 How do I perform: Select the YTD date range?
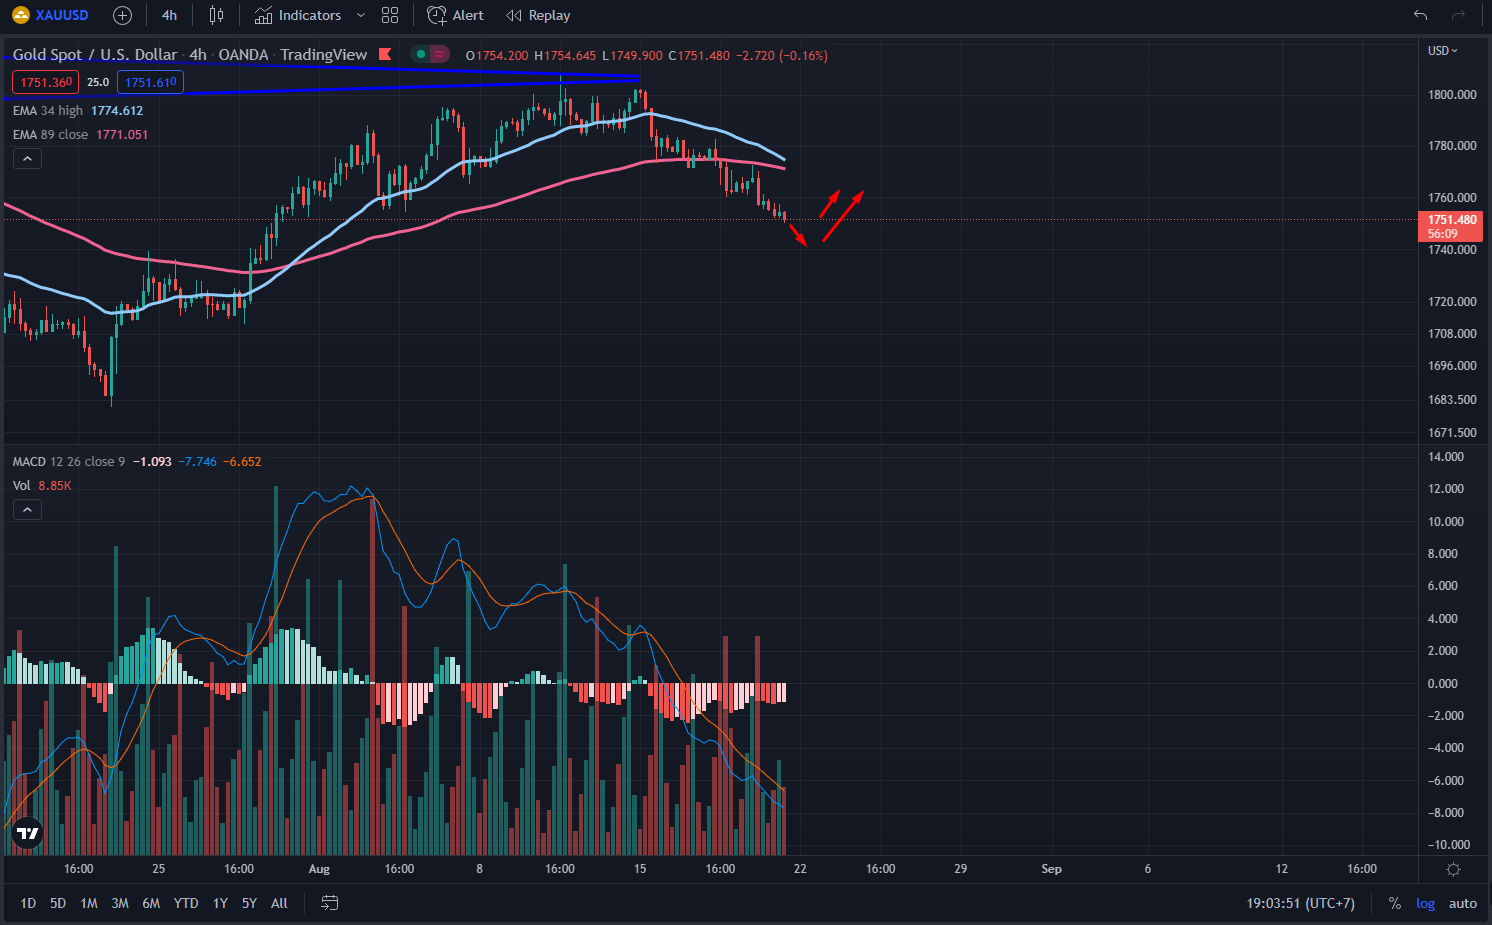pyautogui.click(x=186, y=903)
